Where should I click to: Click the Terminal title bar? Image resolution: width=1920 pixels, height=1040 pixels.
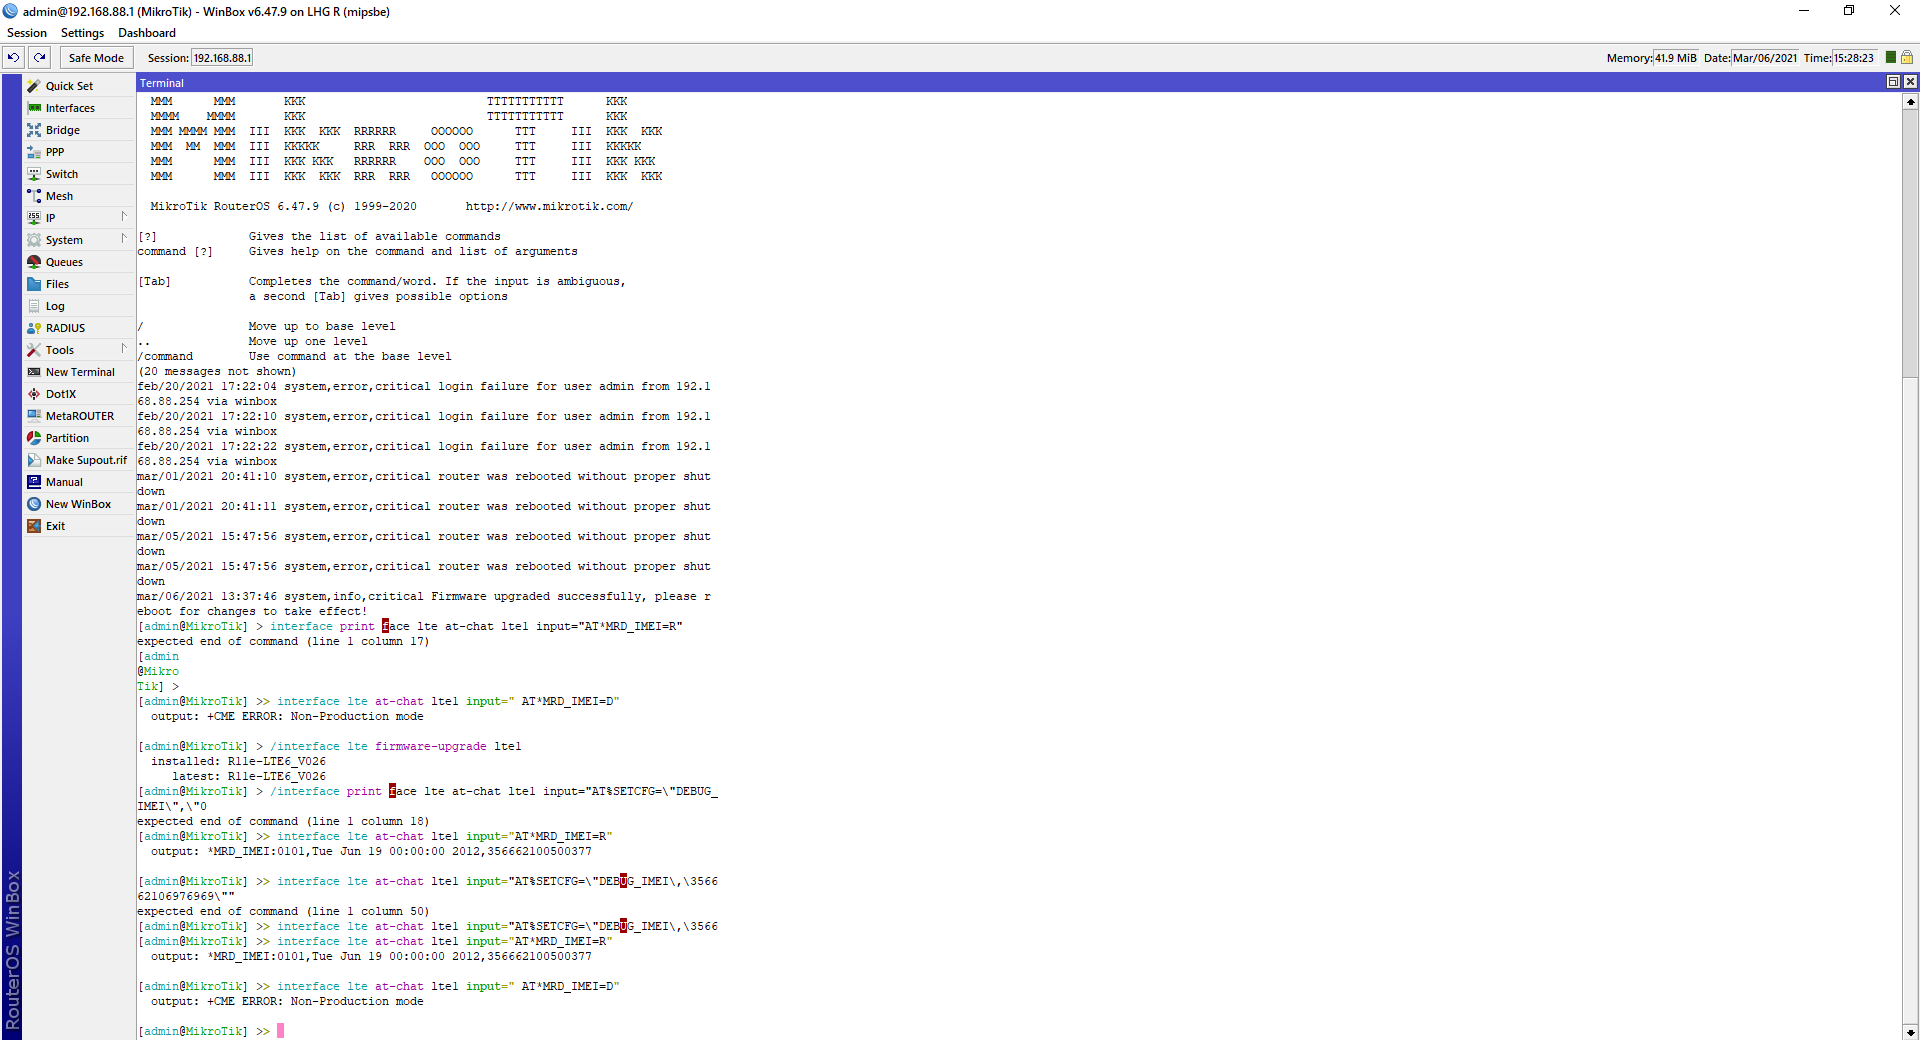[x=1010, y=82]
